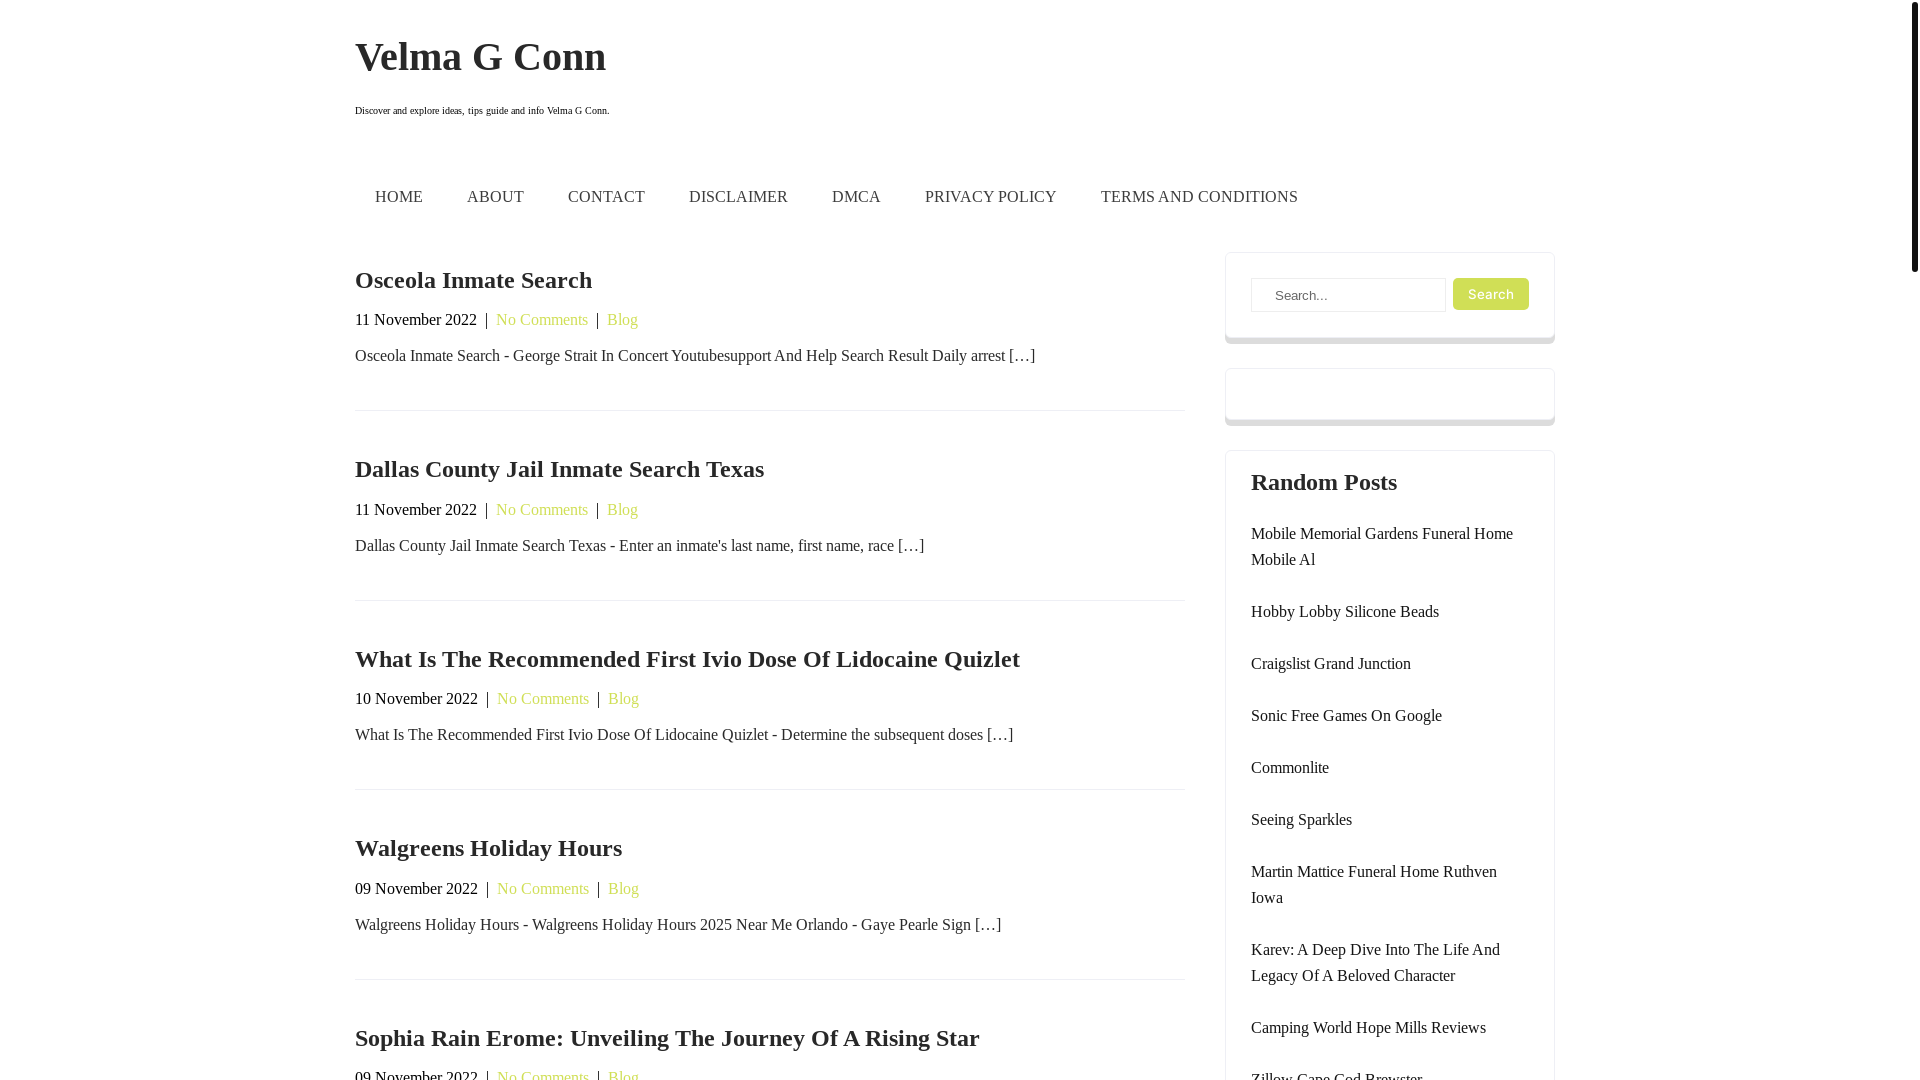Open Mobile Memorial Gardens Funeral Home post

1382,547
